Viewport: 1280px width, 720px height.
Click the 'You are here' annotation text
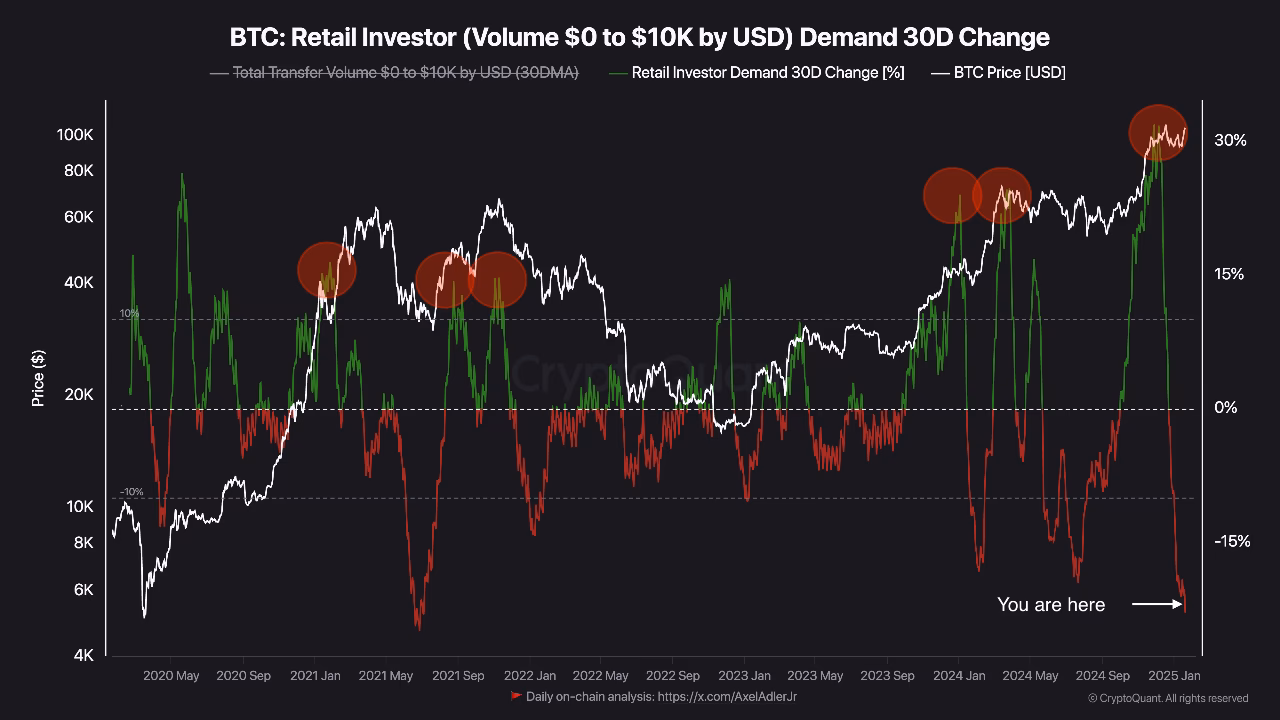pyautogui.click(x=1051, y=604)
